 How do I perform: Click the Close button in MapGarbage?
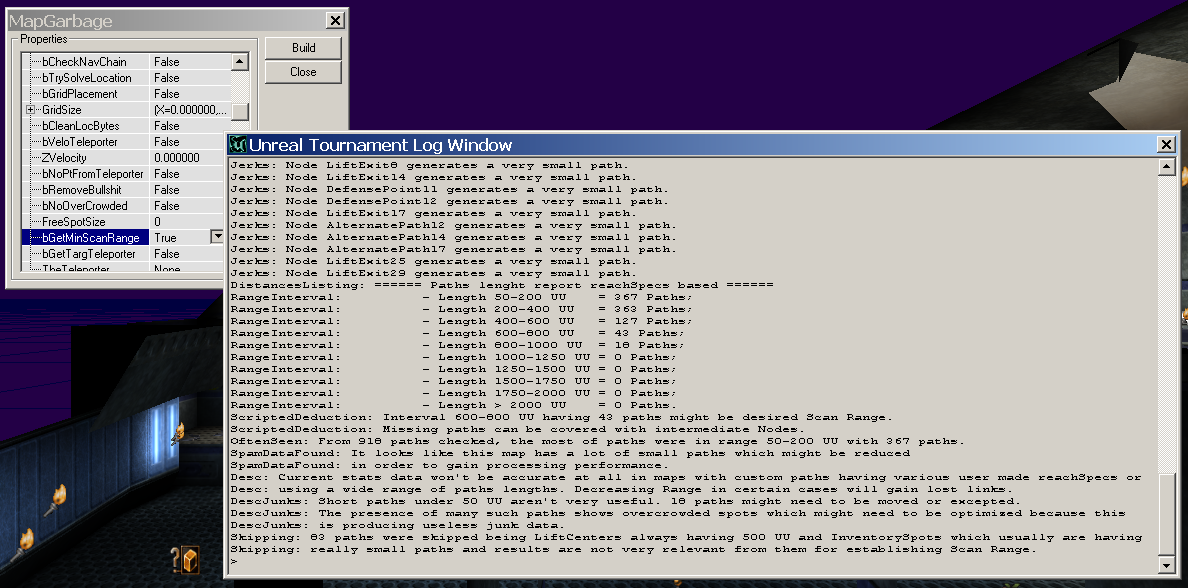pyautogui.click(x=302, y=71)
